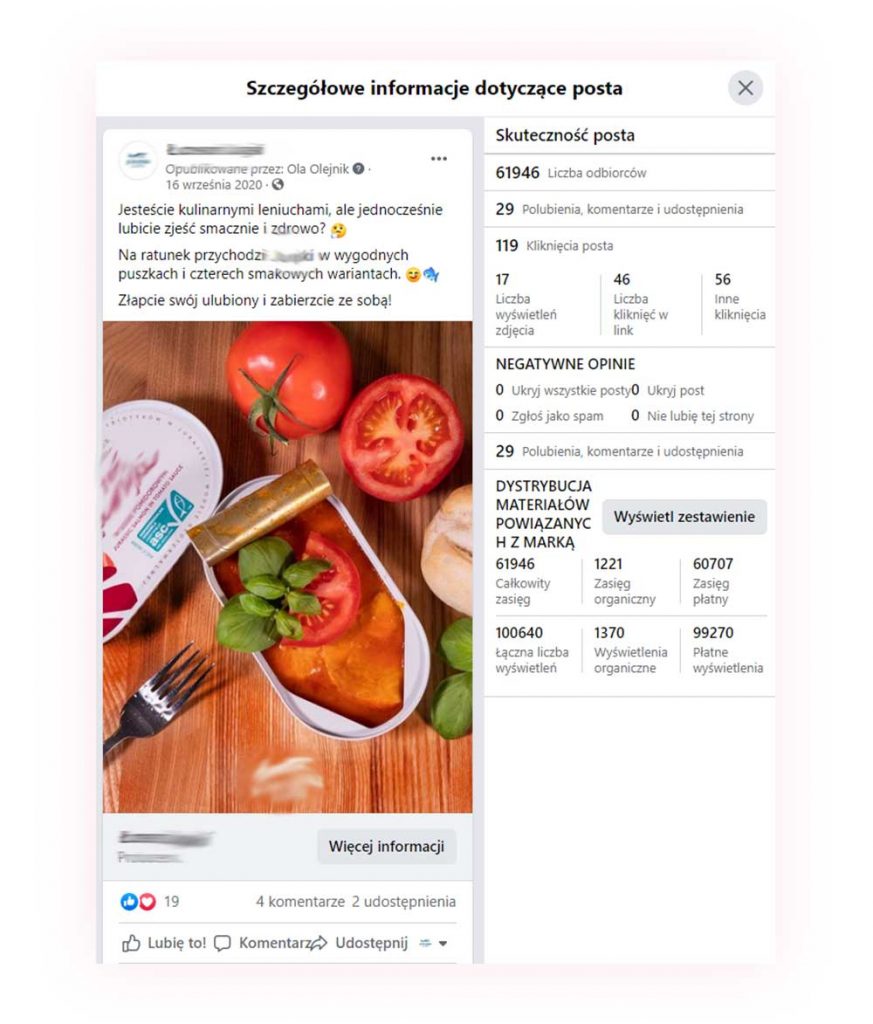Click the globe public visibility icon

tap(278, 185)
